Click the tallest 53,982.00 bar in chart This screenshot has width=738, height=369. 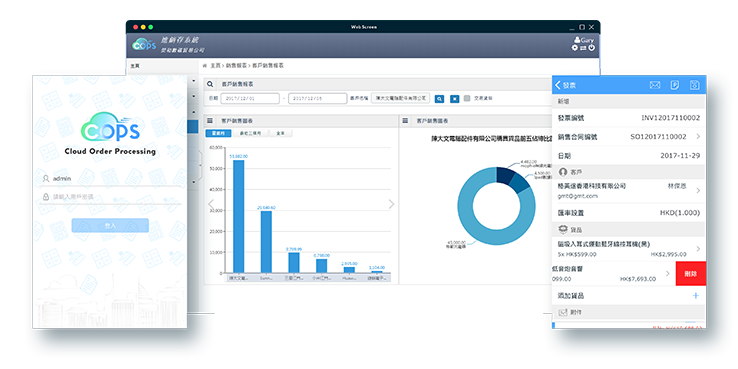click(x=239, y=217)
